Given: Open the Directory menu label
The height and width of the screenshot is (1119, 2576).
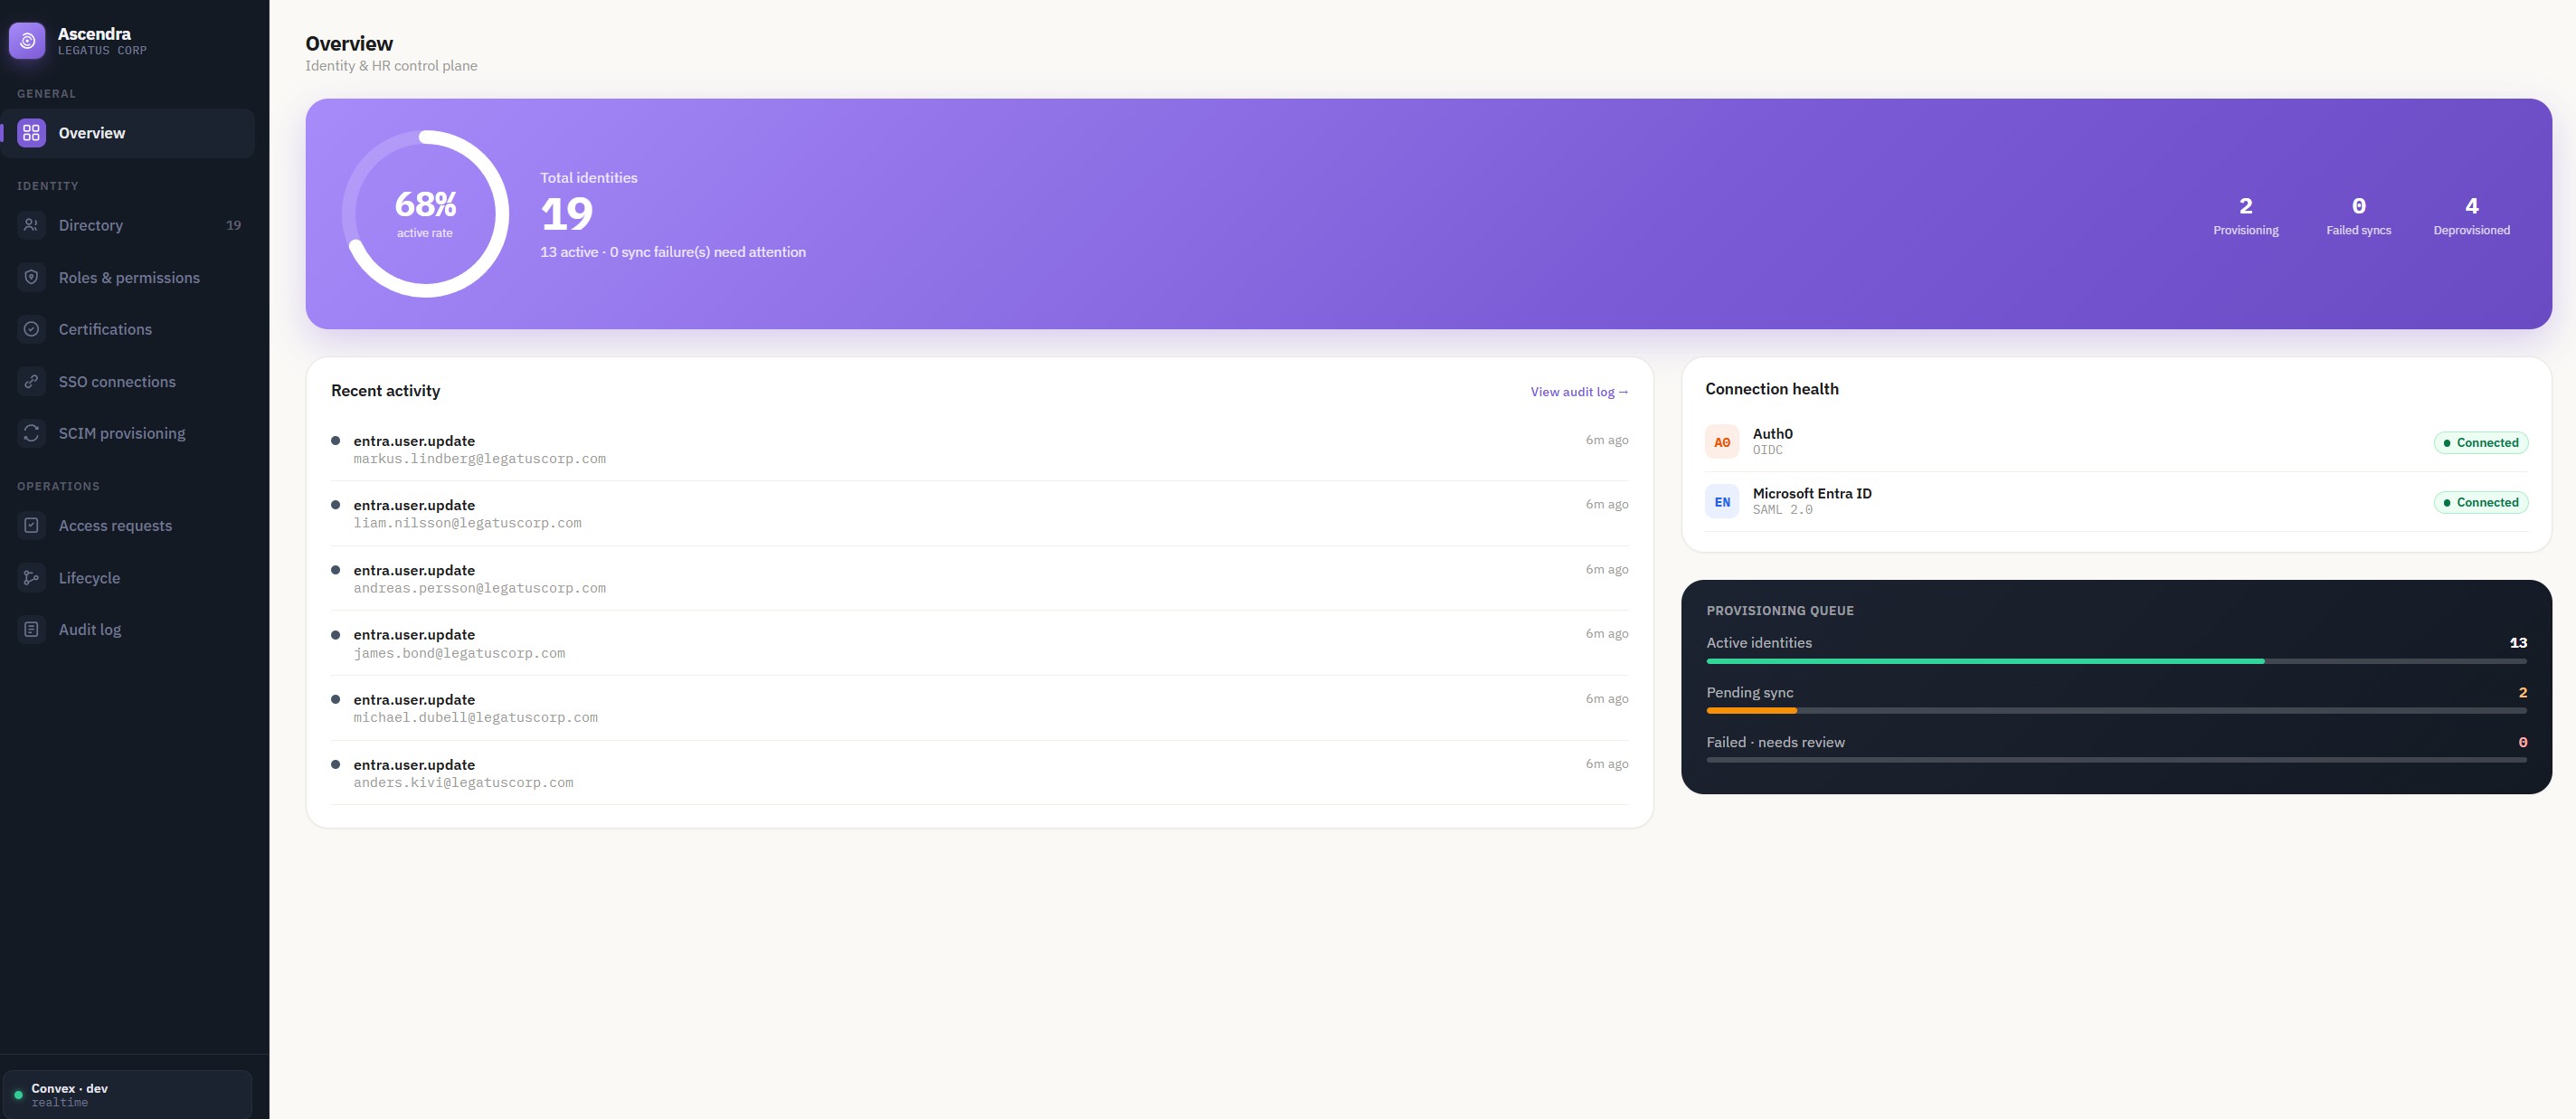Looking at the screenshot, I should [91, 225].
